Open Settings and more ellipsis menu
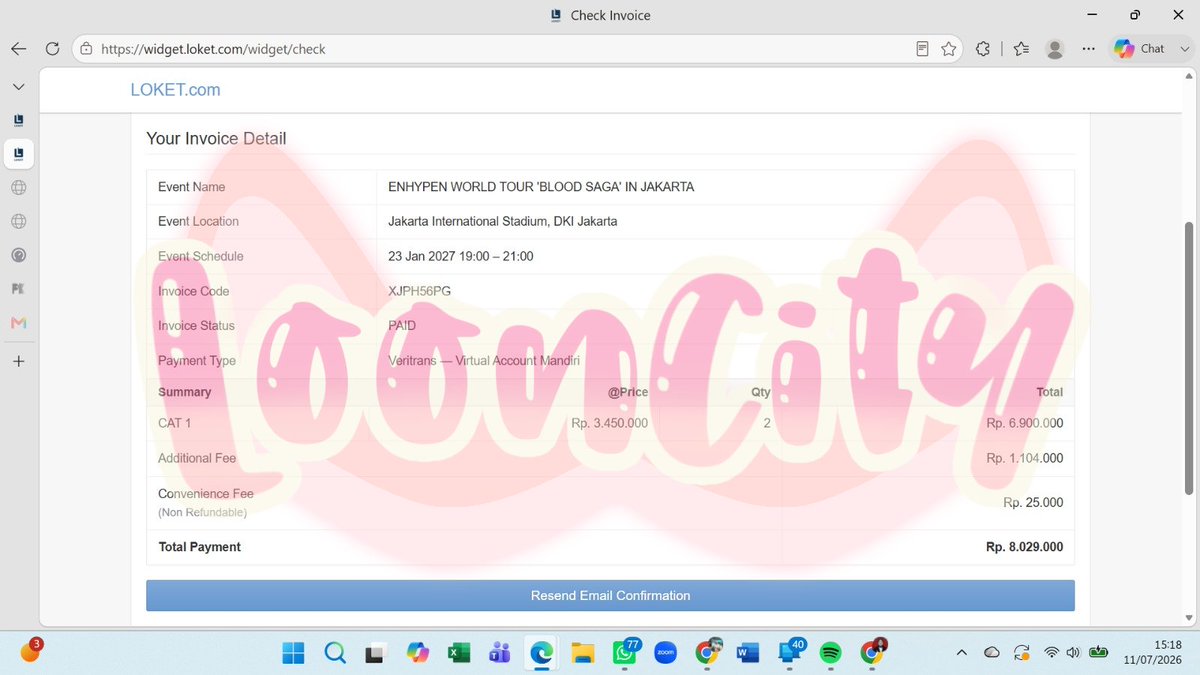This screenshot has height=675, width=1200. 1089,49
